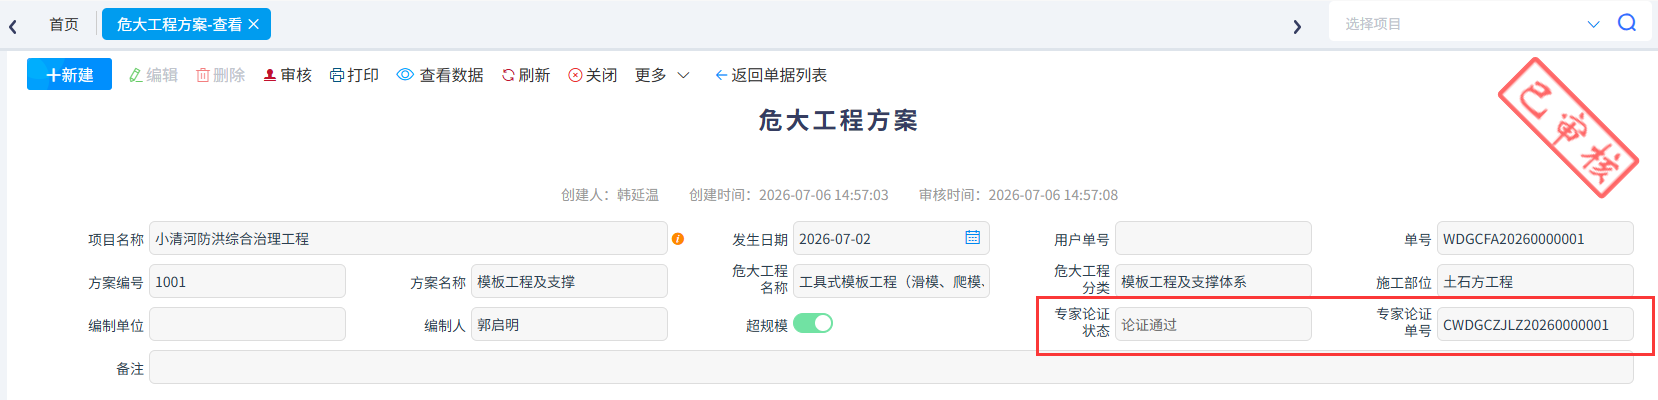Viewport: 1658px width, 400px height.
Task: Click the 备注 input field
Action: pyautogui.click(x=891, y=367)
